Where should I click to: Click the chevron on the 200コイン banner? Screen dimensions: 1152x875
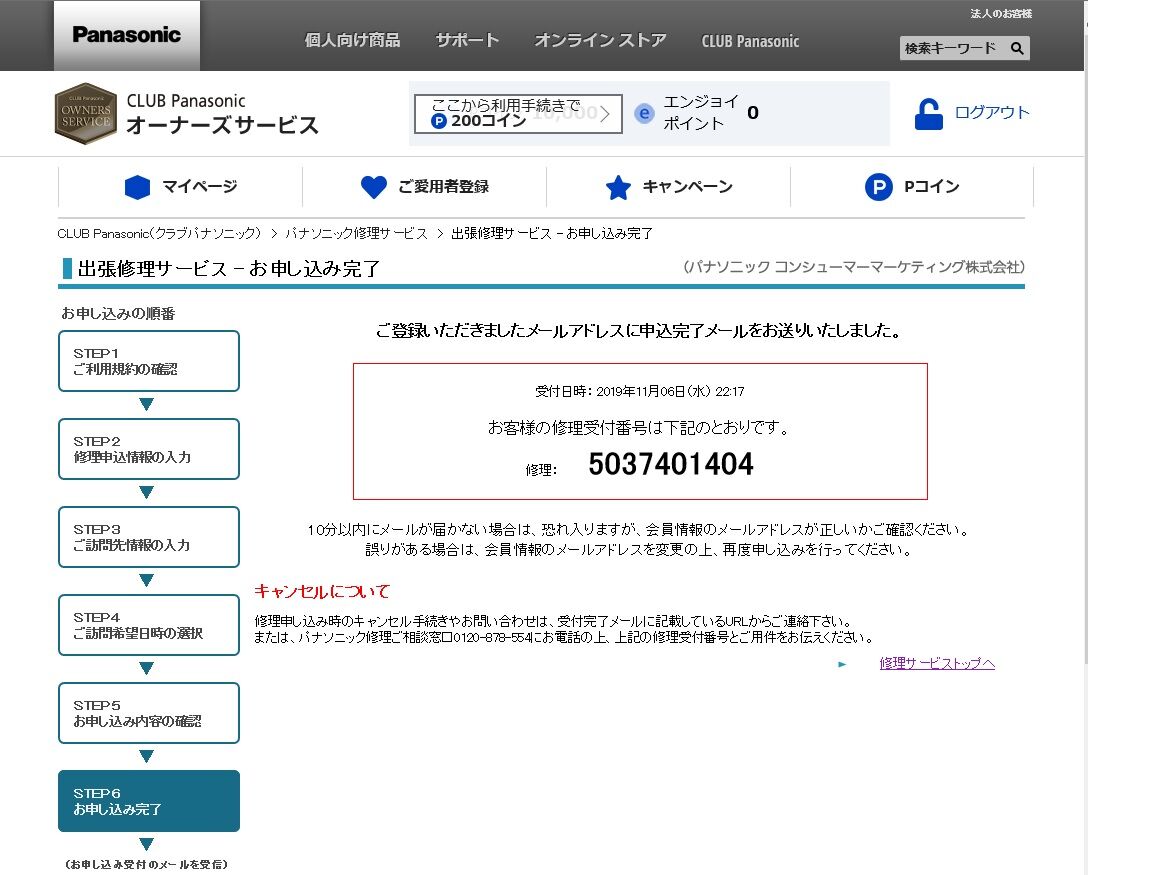coord(604,114)
